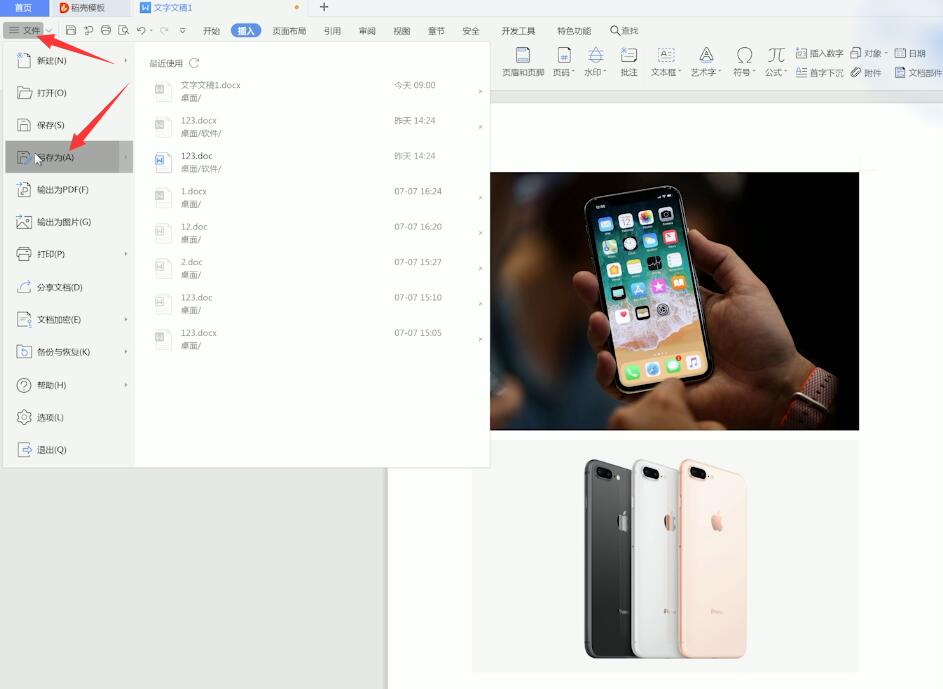Screen dimensions: 943x689
Task: Click 文档加密(E) in file menu
Action: (69, 319)
